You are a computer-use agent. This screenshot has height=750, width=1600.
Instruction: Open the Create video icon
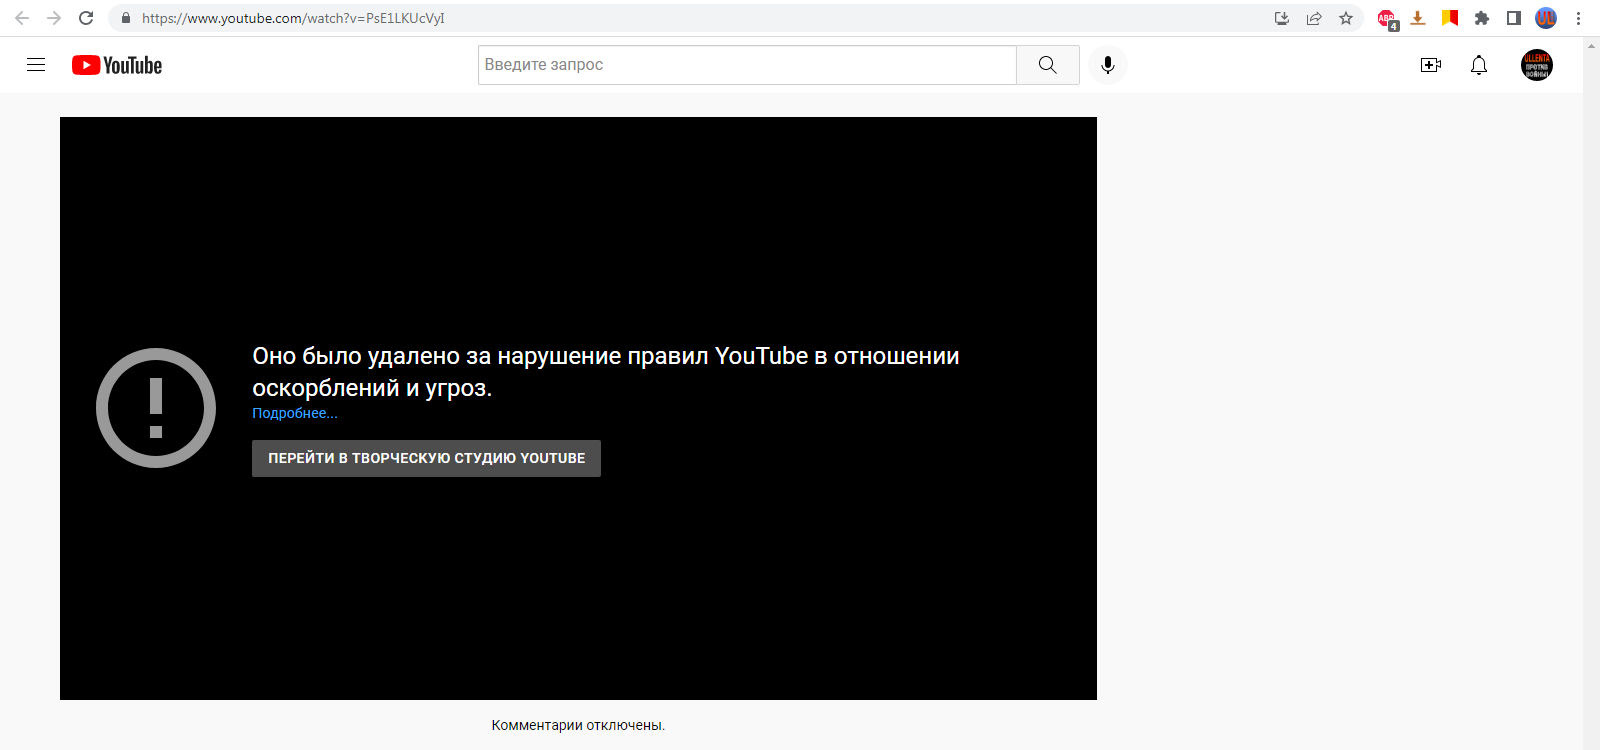pos(1431,65)
